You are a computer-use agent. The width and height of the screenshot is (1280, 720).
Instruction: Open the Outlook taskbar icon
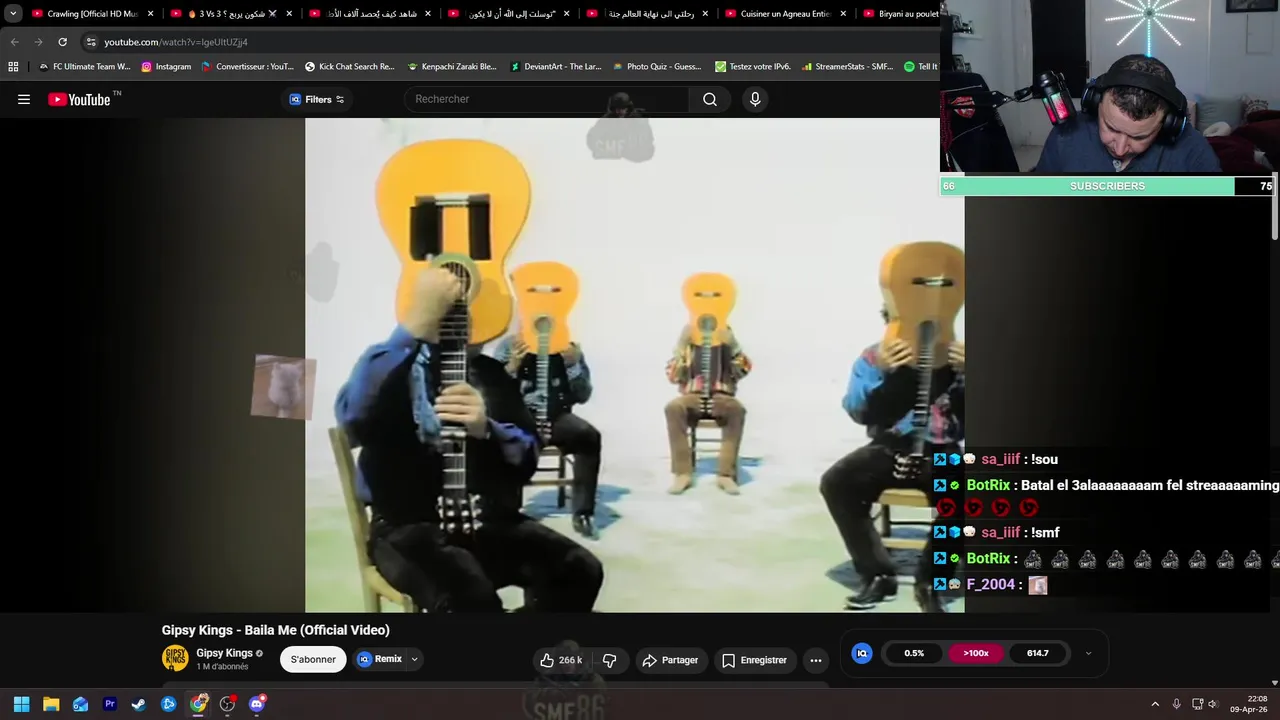point(80,704)
